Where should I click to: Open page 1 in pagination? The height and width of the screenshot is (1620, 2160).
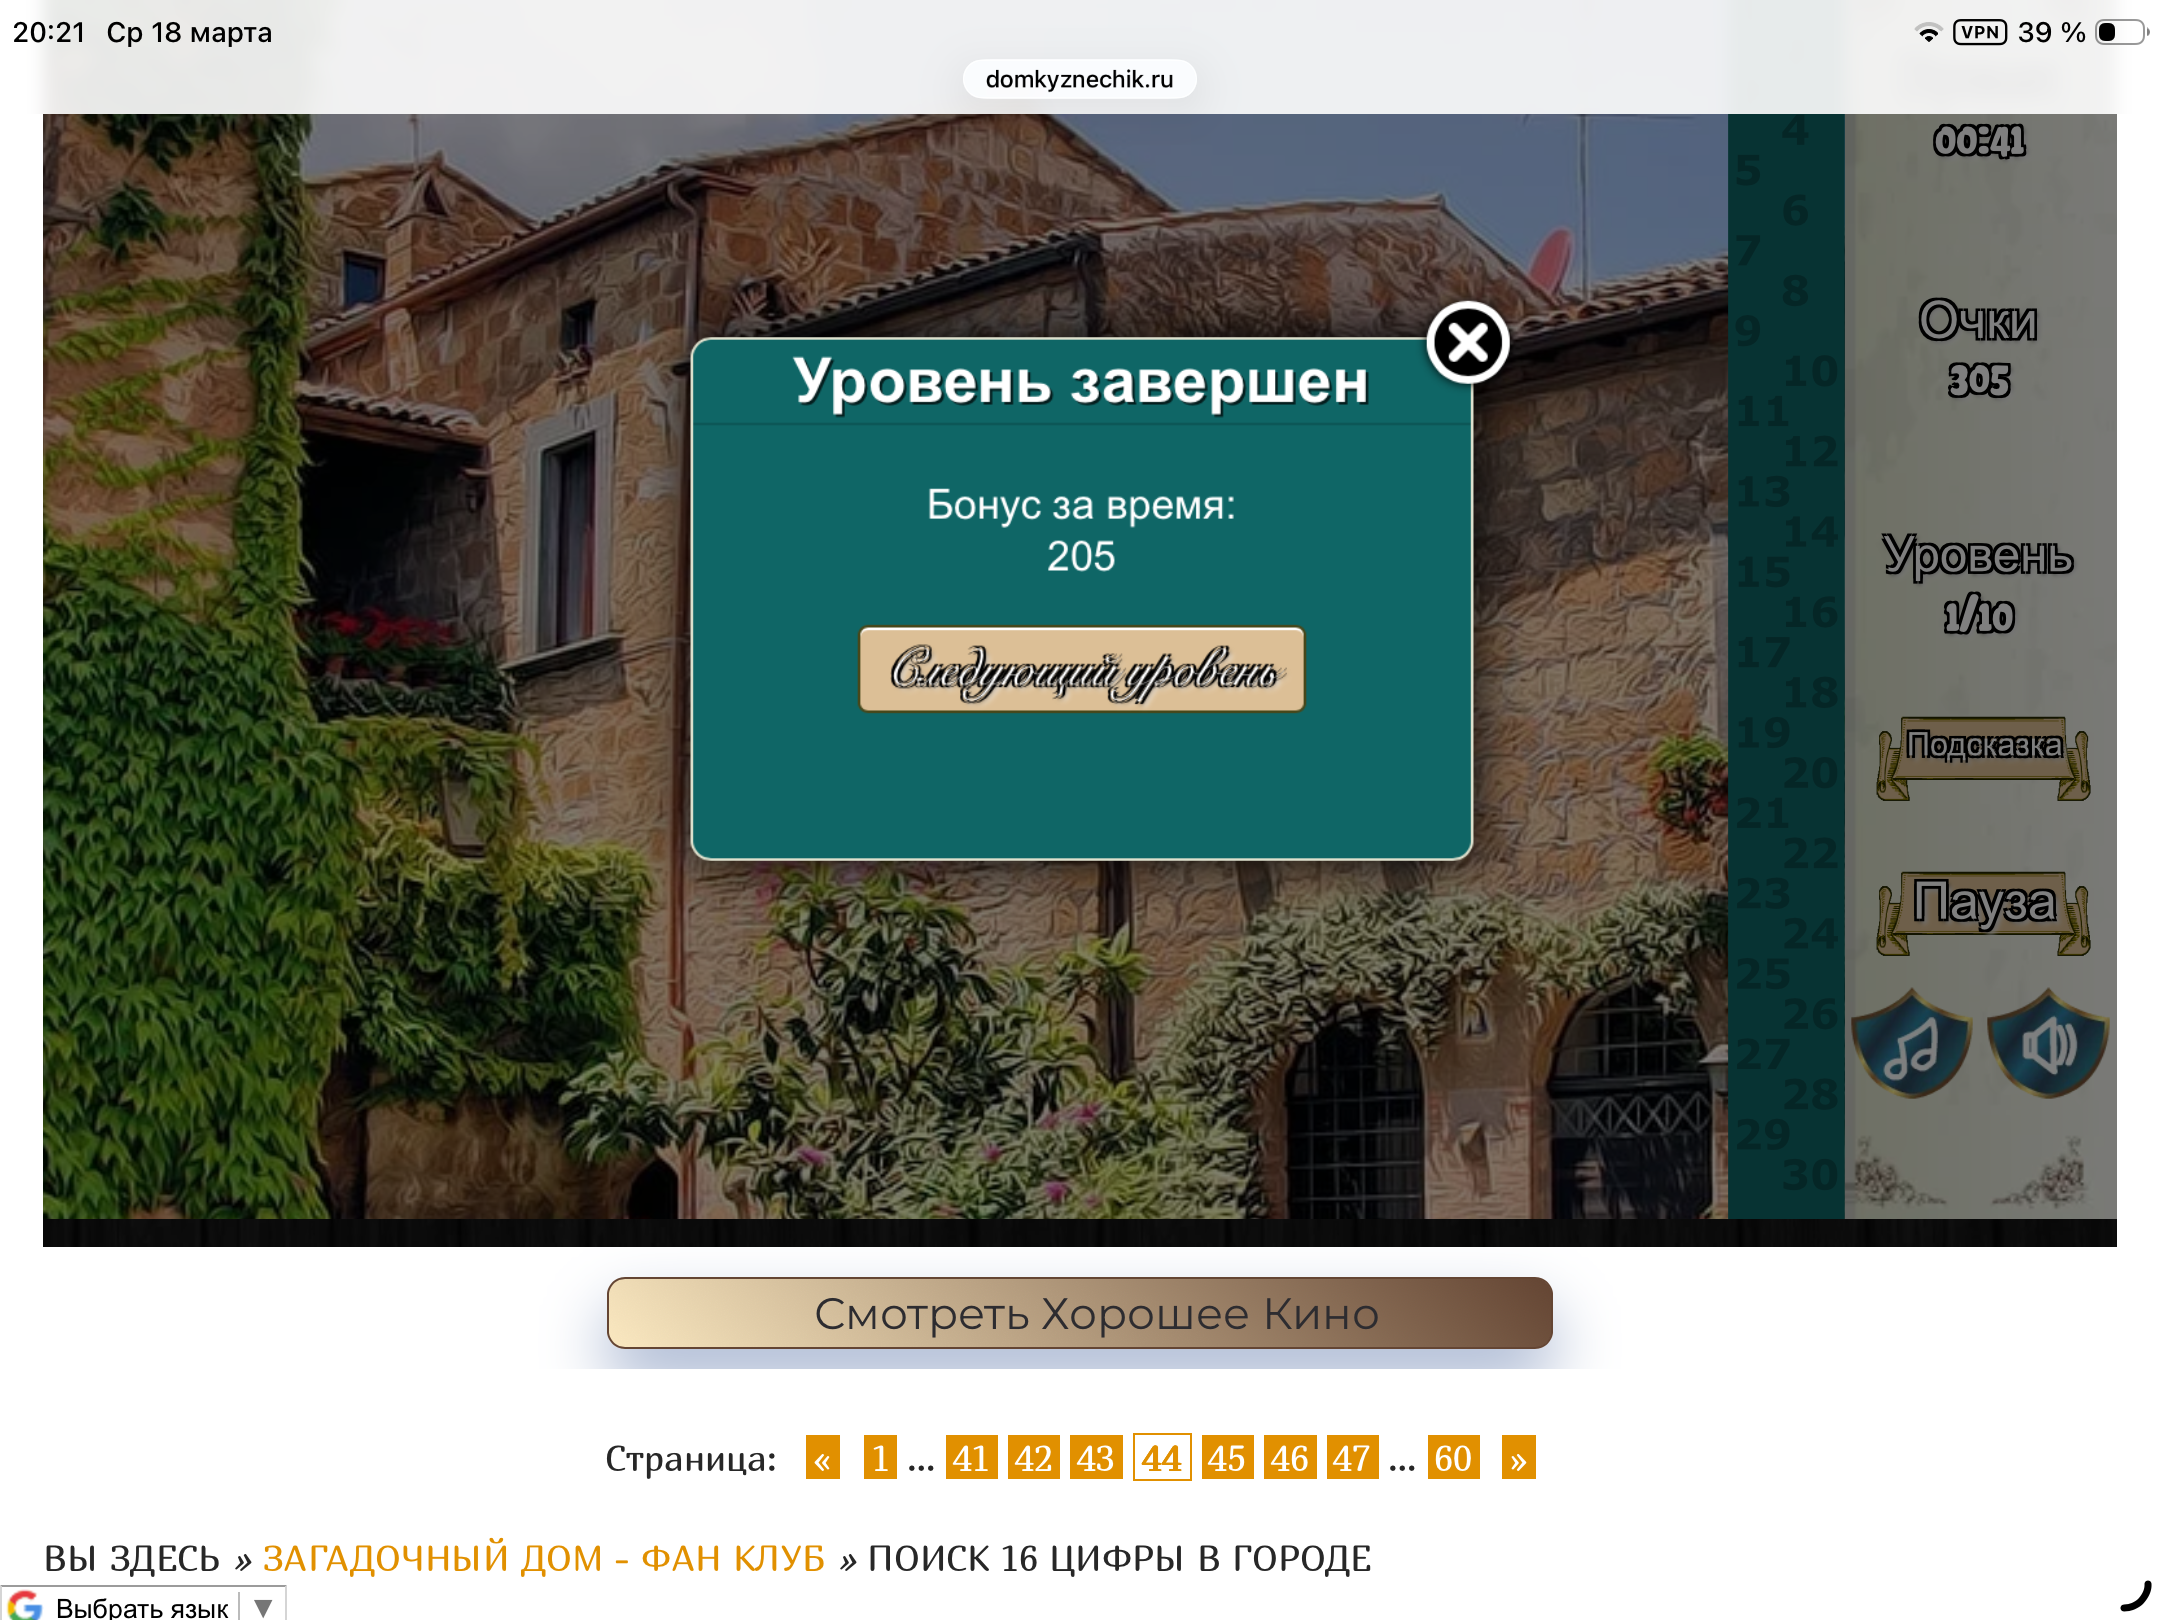tap(880, 1458)
